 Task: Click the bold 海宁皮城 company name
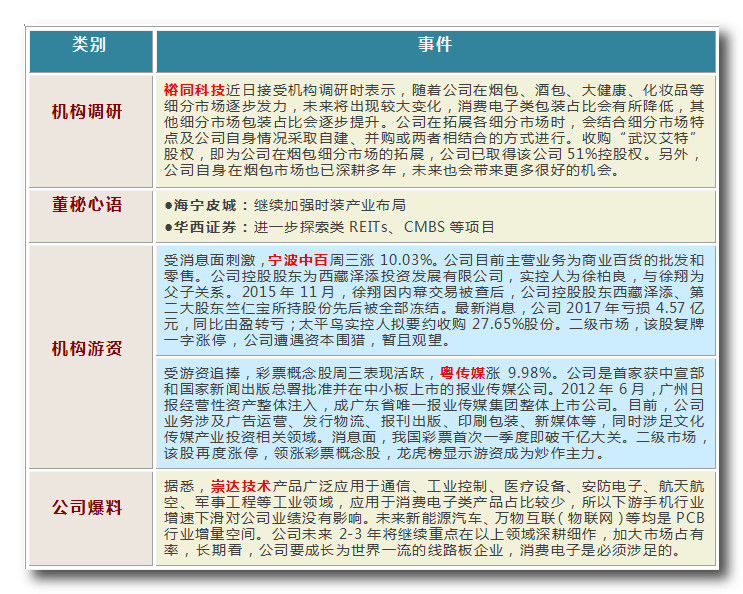click(x=204, y=204)
